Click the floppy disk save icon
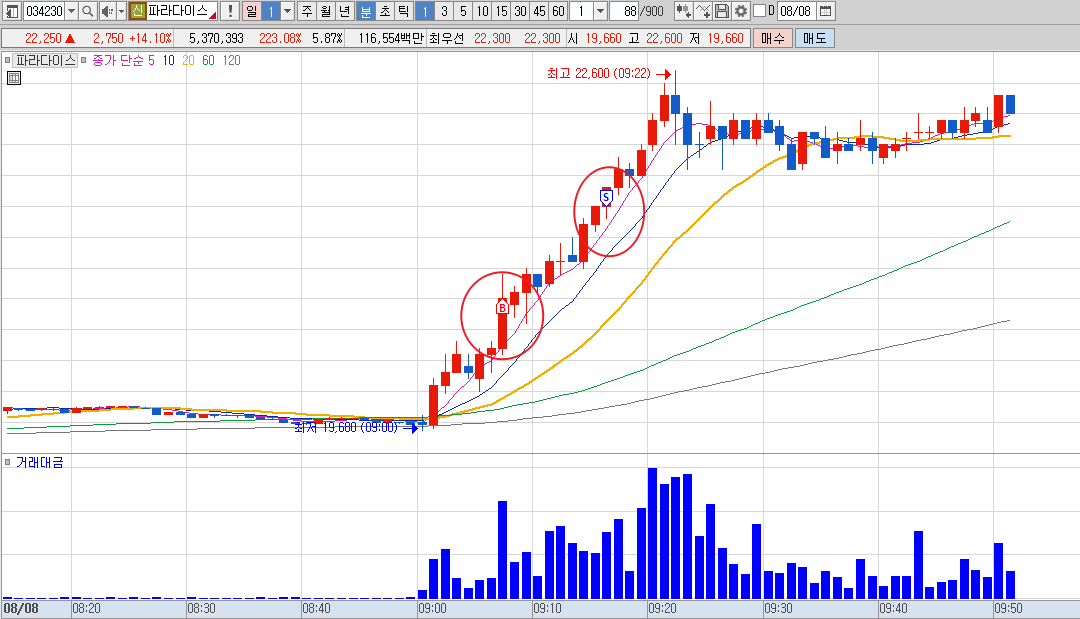 click(x=721, y=11)
